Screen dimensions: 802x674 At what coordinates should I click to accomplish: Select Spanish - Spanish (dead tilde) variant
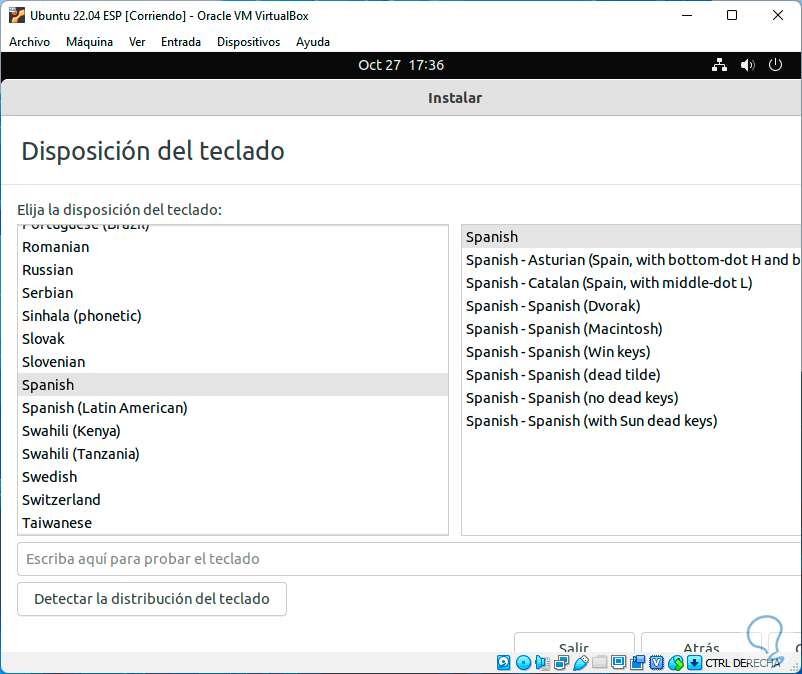click(x=632, y=375)
